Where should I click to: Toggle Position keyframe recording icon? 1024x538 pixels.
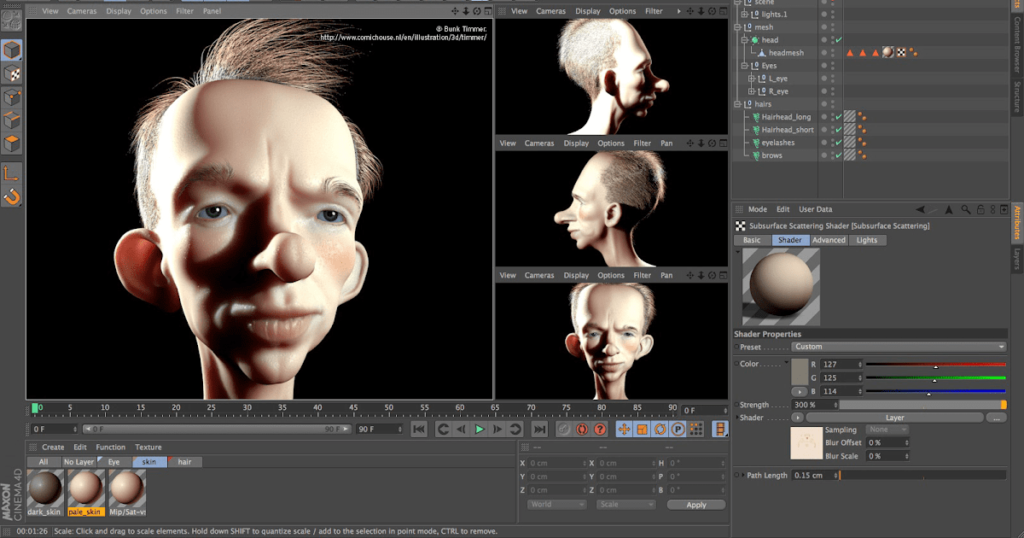click(624, 429)
